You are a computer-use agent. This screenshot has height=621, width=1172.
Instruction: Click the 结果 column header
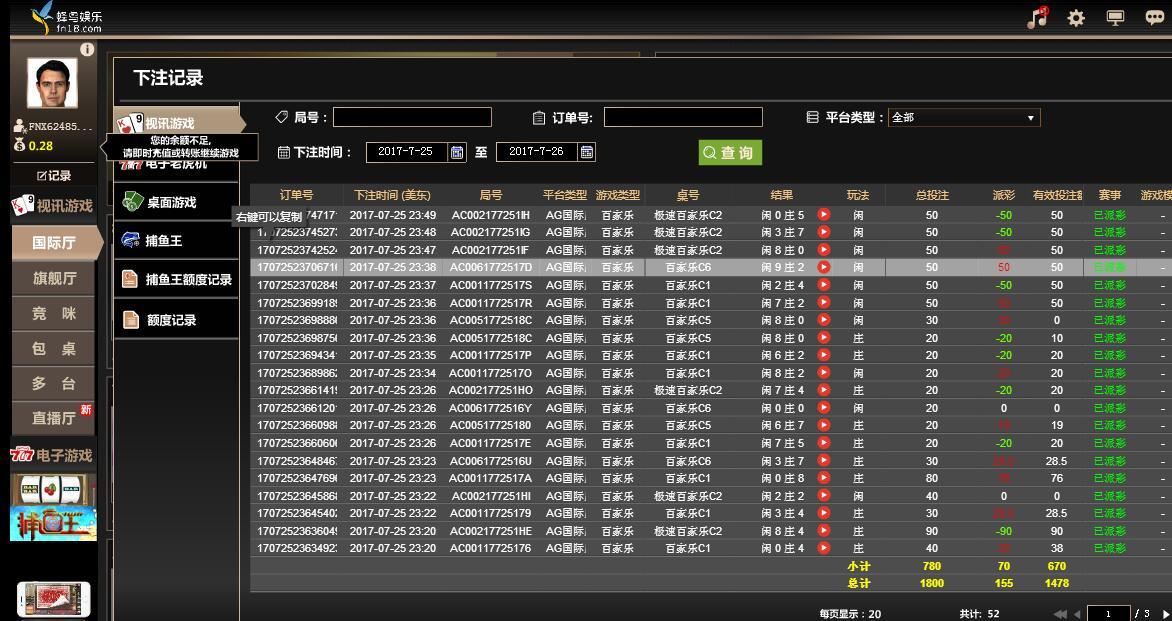point(782,195)
